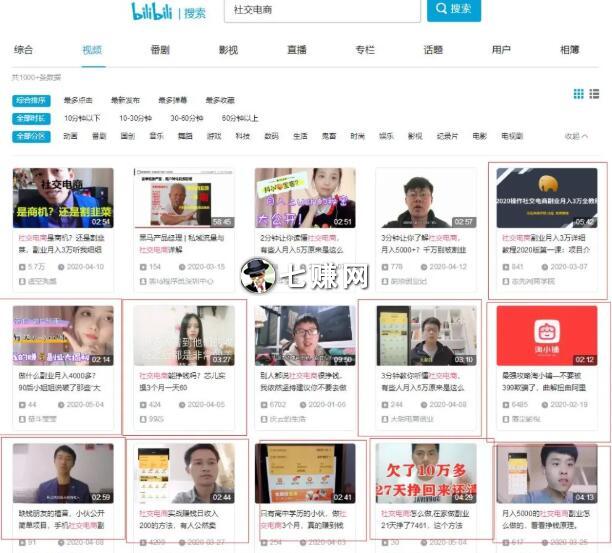
Task: Click uploader icon on the 6485 views card
Action: tap(506, 419)
